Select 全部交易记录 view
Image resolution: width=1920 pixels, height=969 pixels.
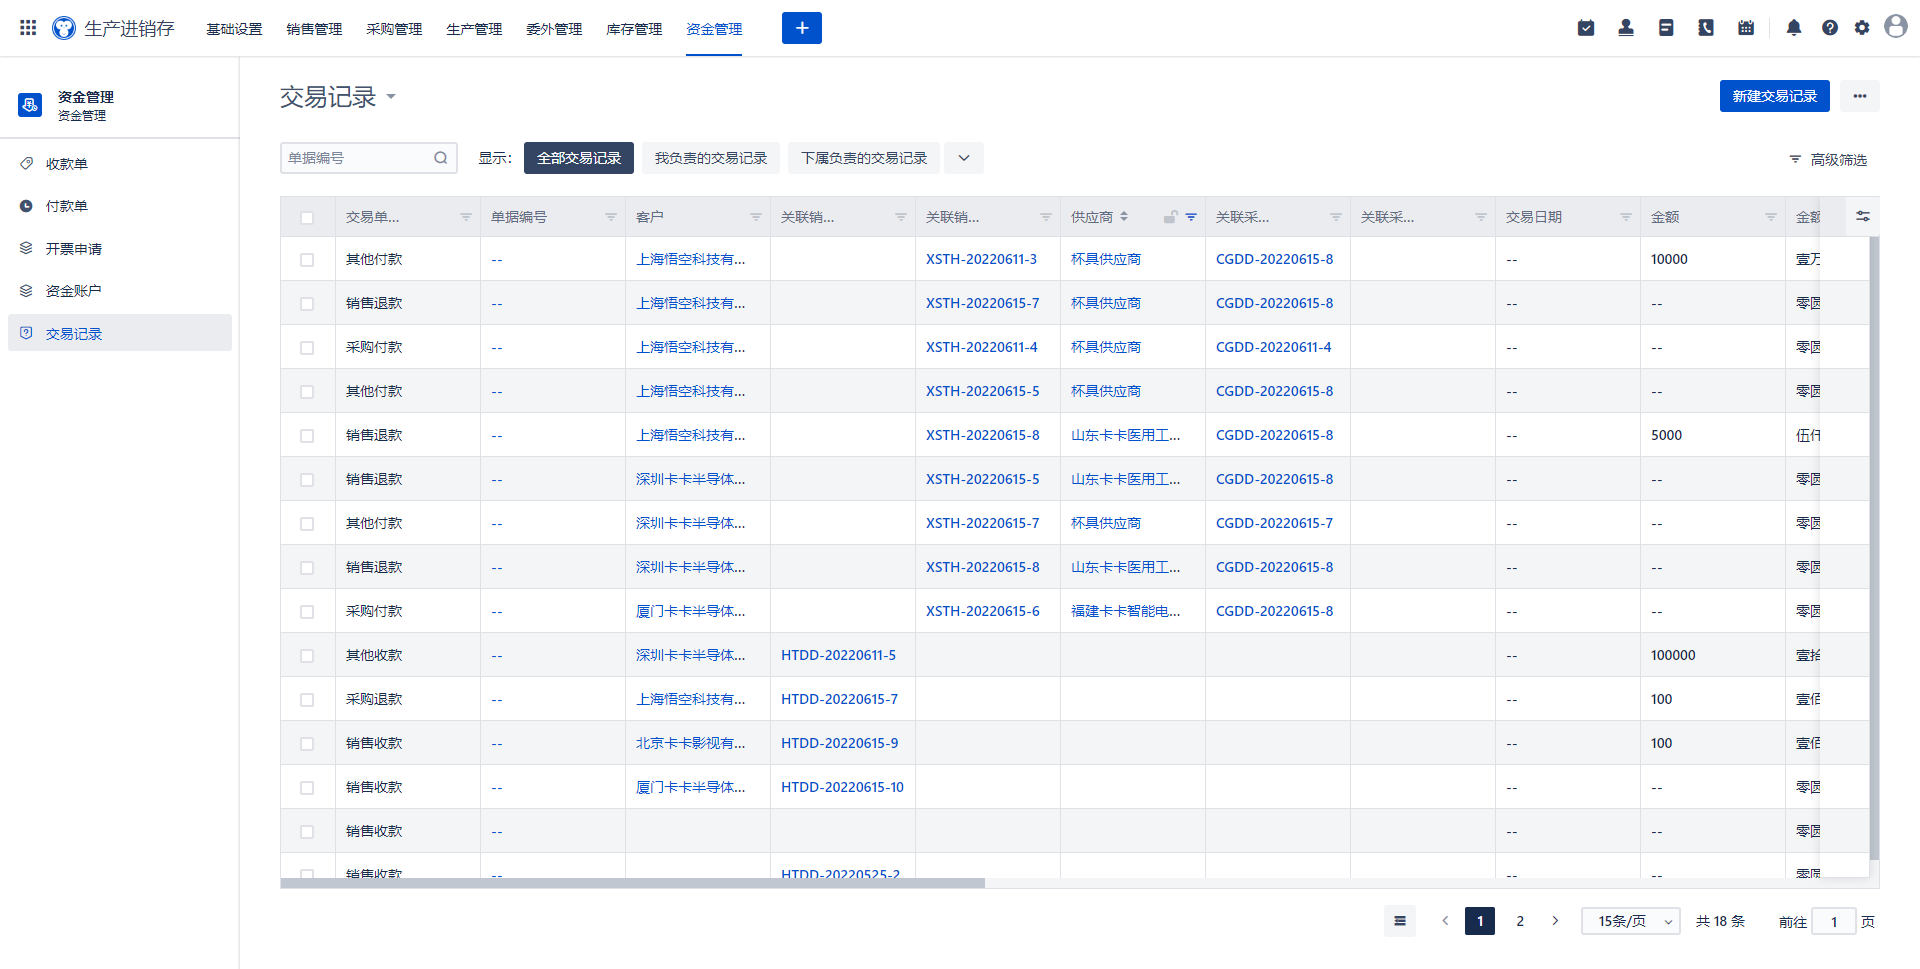tap(579, 158)
